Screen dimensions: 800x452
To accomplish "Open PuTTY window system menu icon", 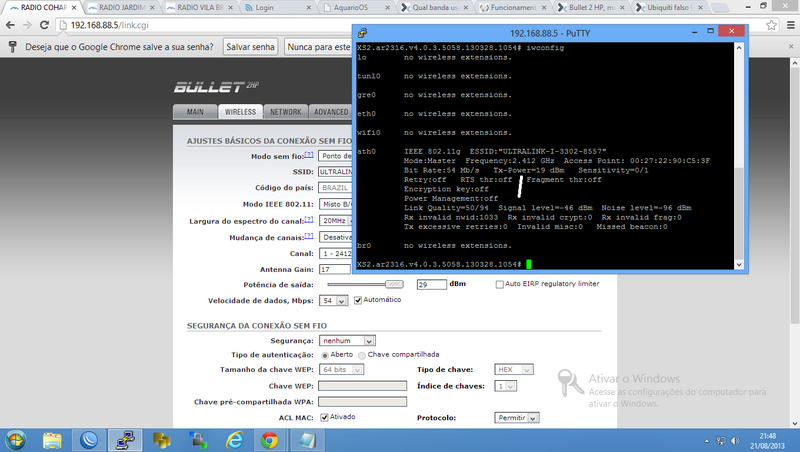I will tap(362, 33).
